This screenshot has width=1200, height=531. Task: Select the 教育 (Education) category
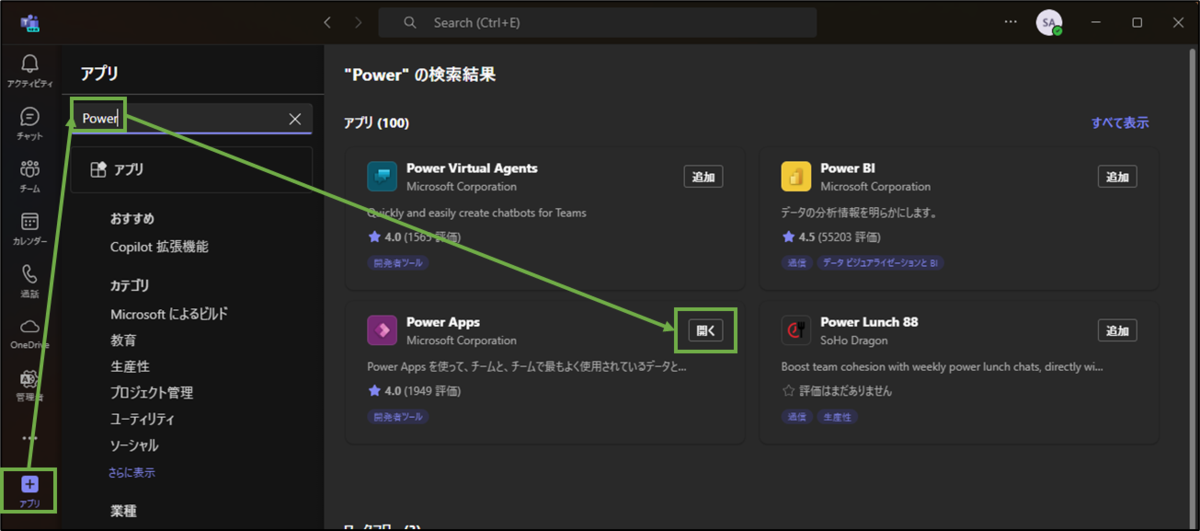pos(123,341)
